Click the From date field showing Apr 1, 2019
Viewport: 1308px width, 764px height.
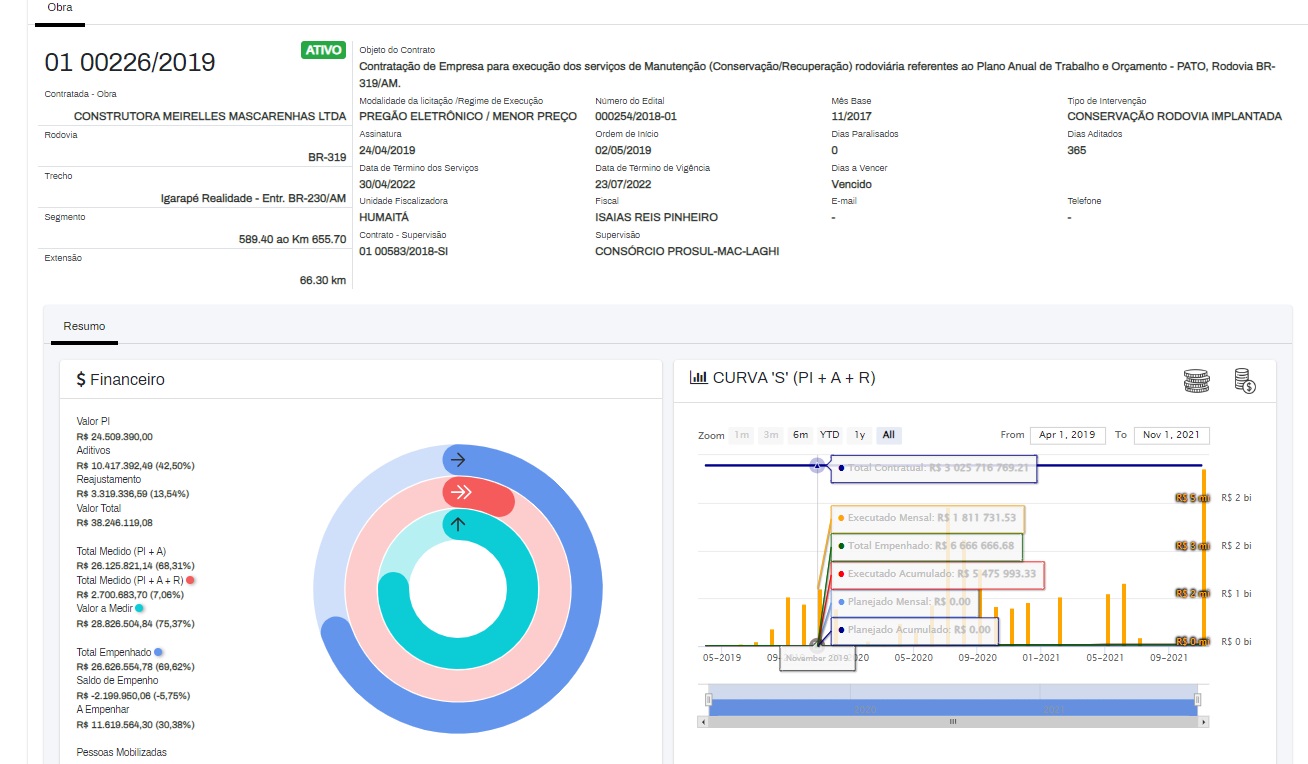coord(1067,435)
